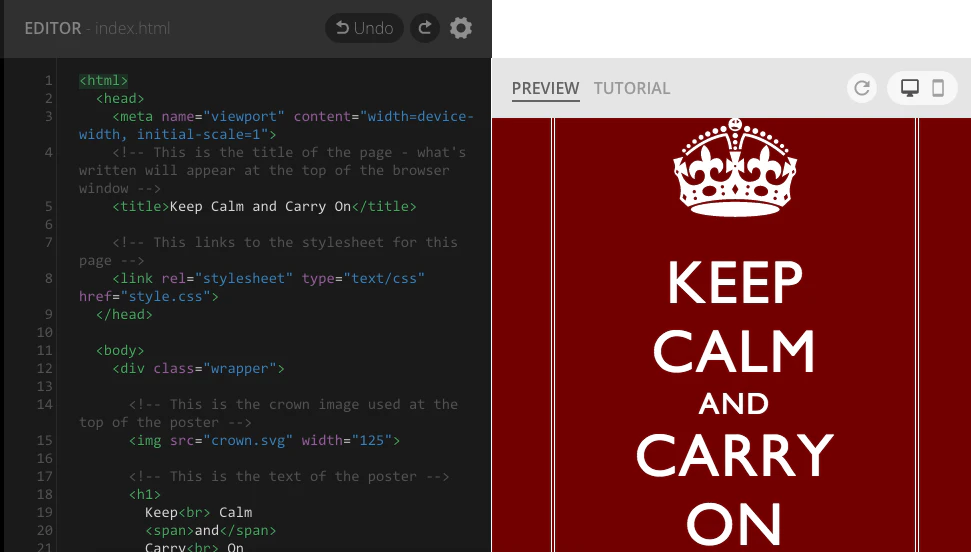Click href="style.css" attribute text
The height and width of the screenshot is (552, 971).
[x=145, y=297]
